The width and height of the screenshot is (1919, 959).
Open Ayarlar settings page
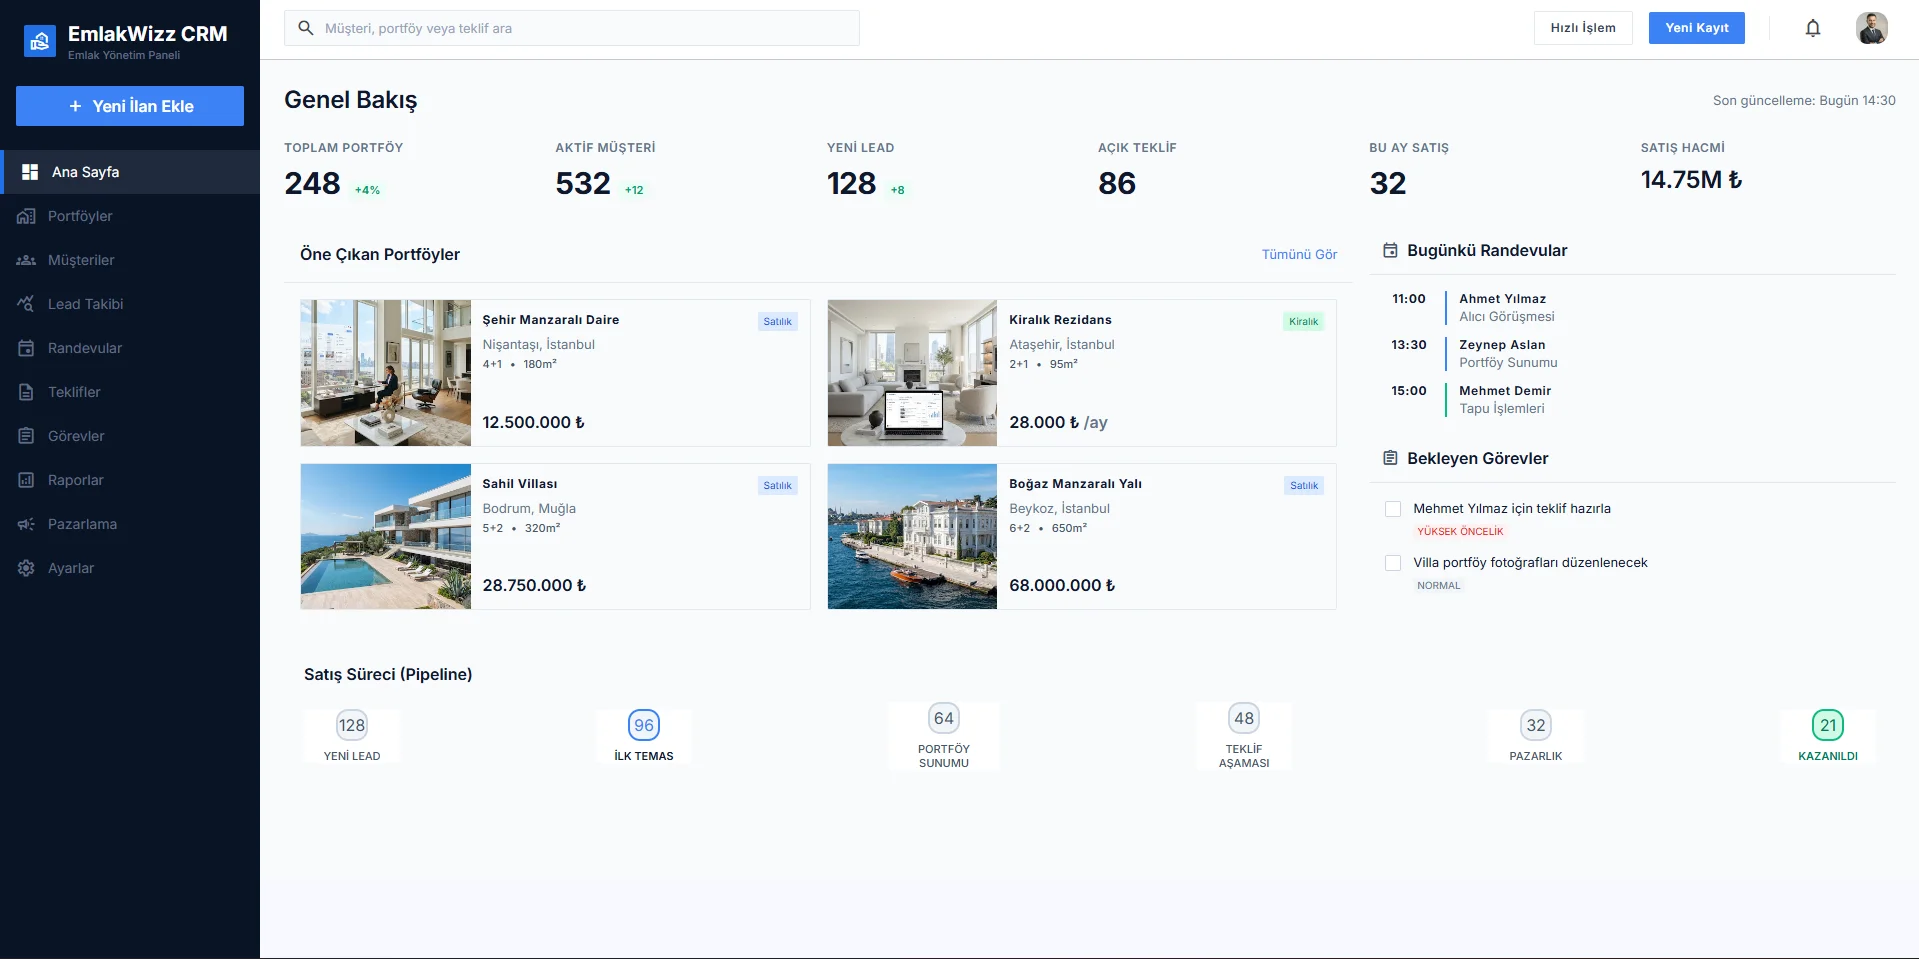(x=130, y=568)
